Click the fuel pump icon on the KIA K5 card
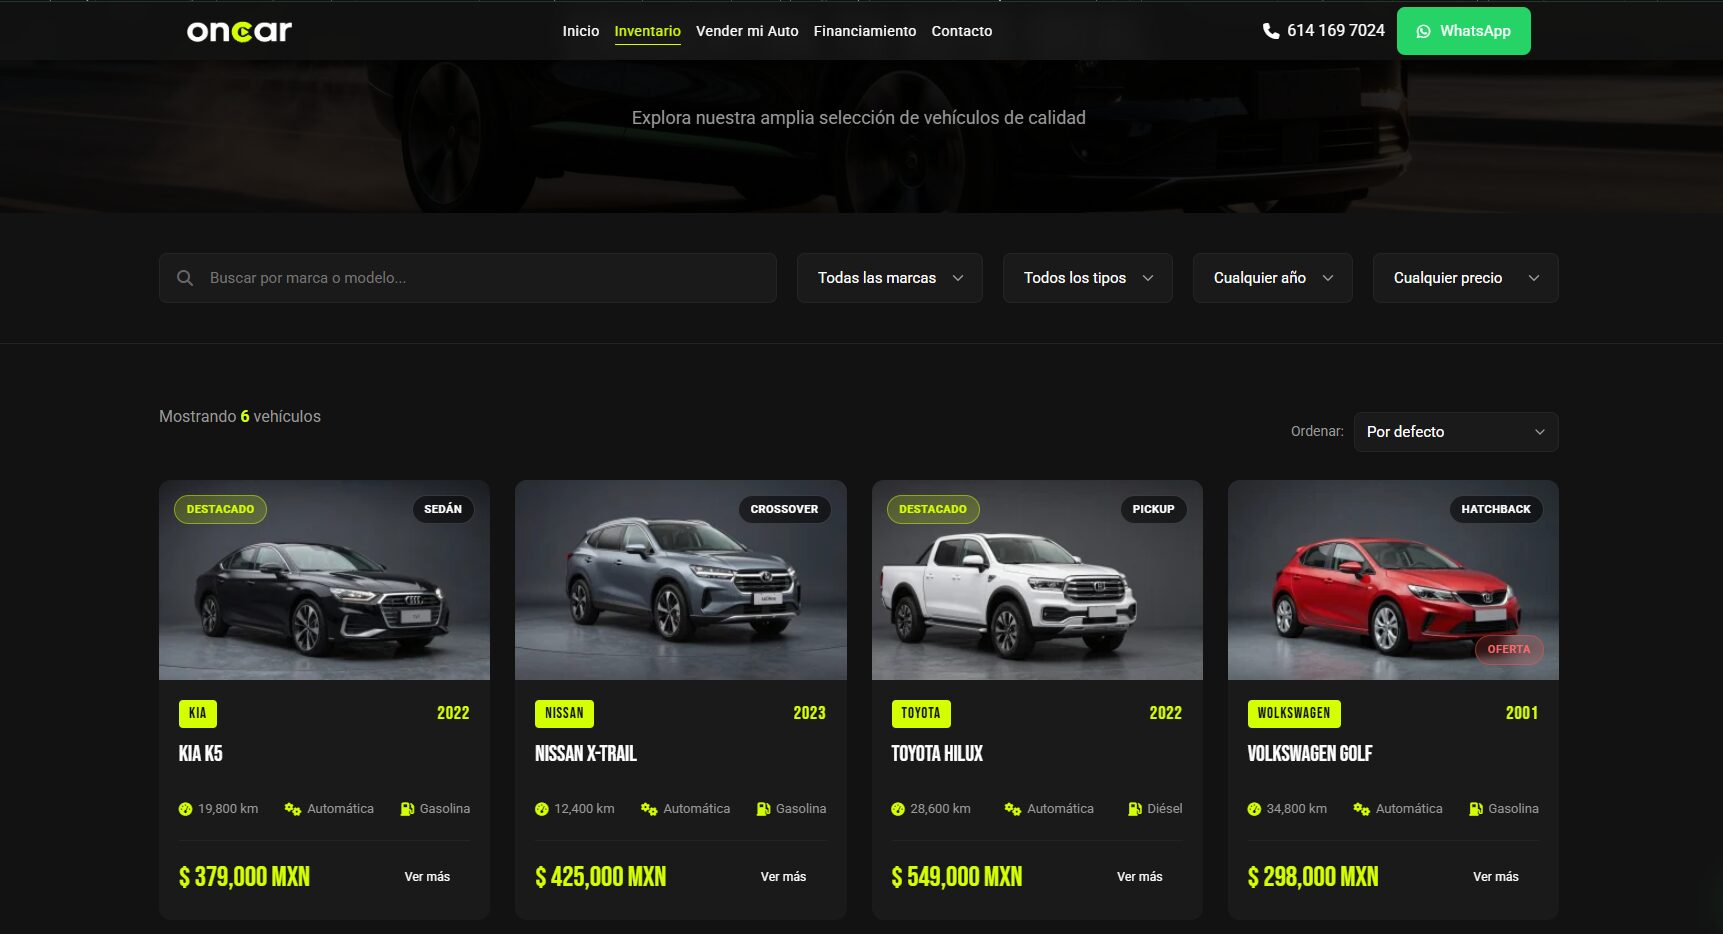 tap(407, 809)
